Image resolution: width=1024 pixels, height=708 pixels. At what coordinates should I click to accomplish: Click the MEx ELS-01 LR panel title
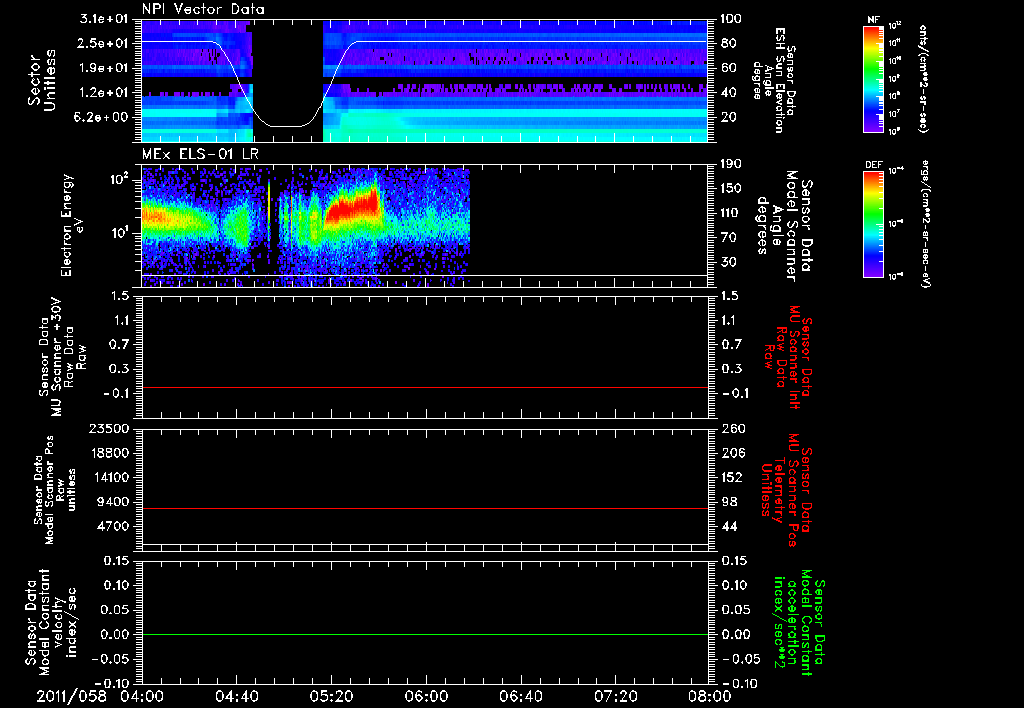[x=200, y=155]
